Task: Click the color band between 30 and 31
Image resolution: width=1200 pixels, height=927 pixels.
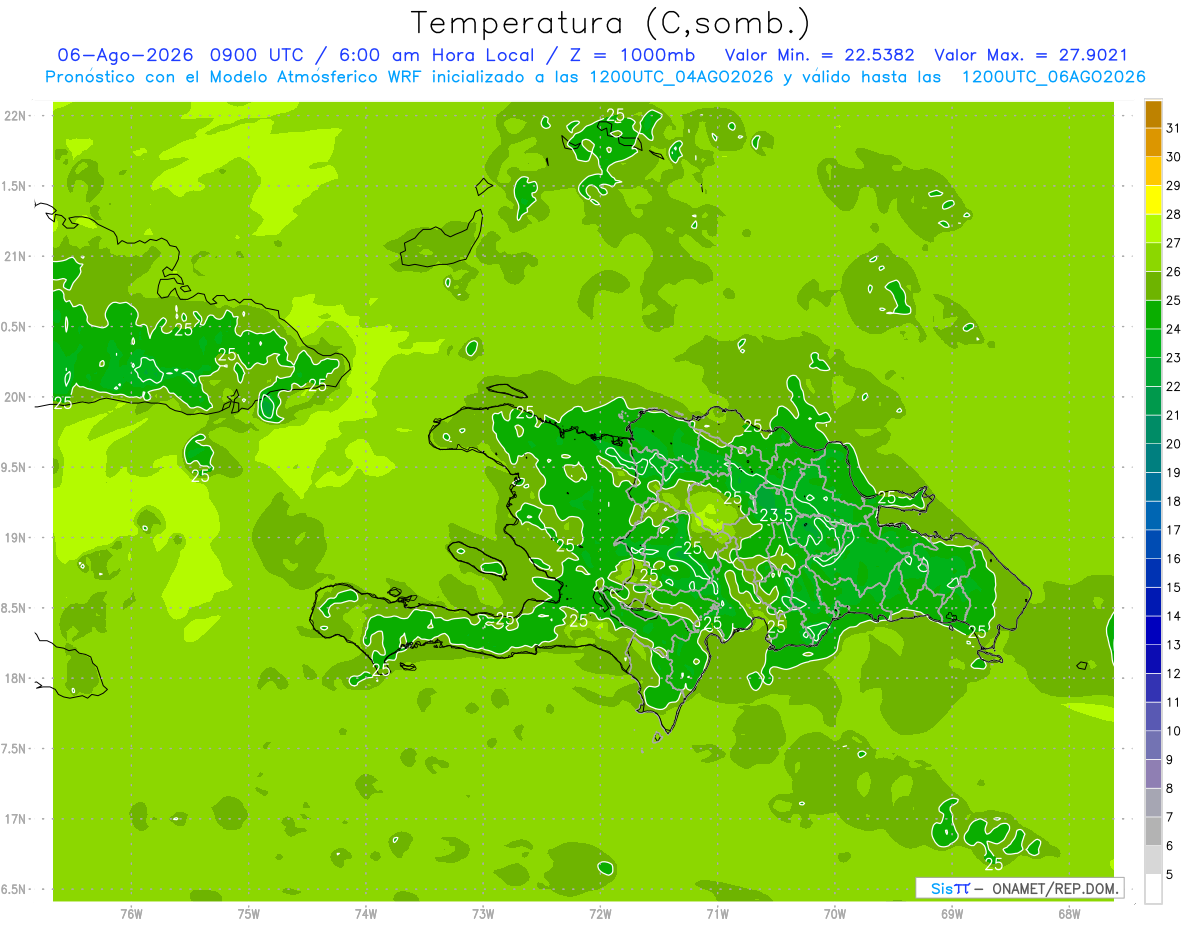Action: tap(1153, 143)
